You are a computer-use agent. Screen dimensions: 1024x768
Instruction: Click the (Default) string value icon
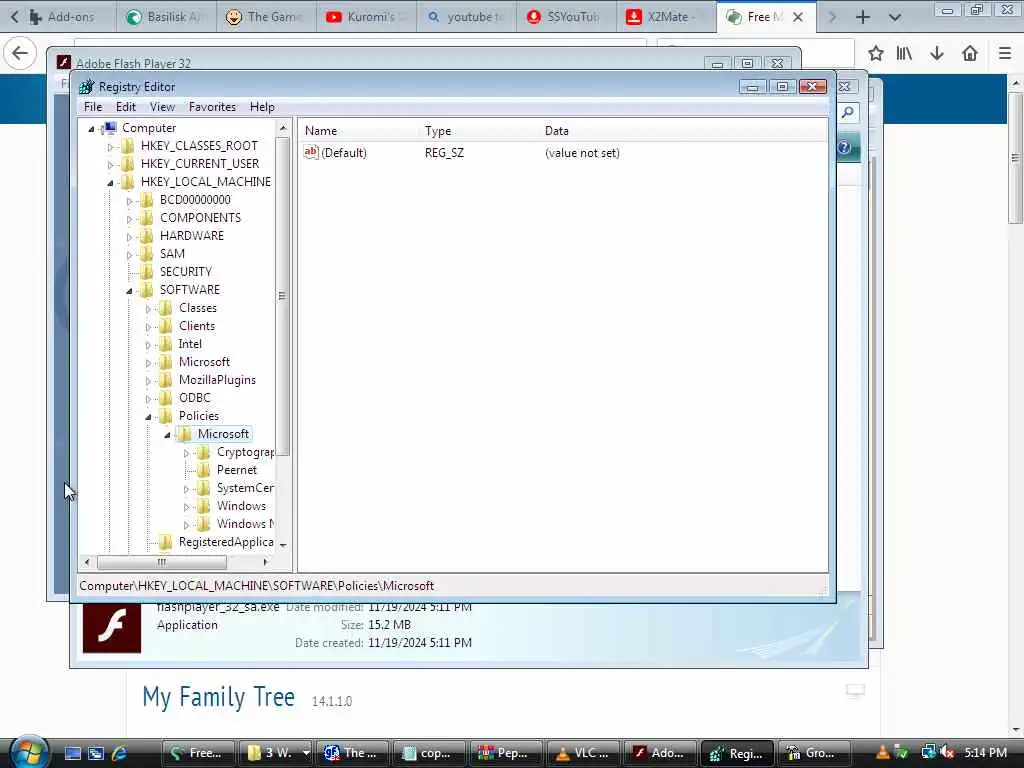pos(311,152)
